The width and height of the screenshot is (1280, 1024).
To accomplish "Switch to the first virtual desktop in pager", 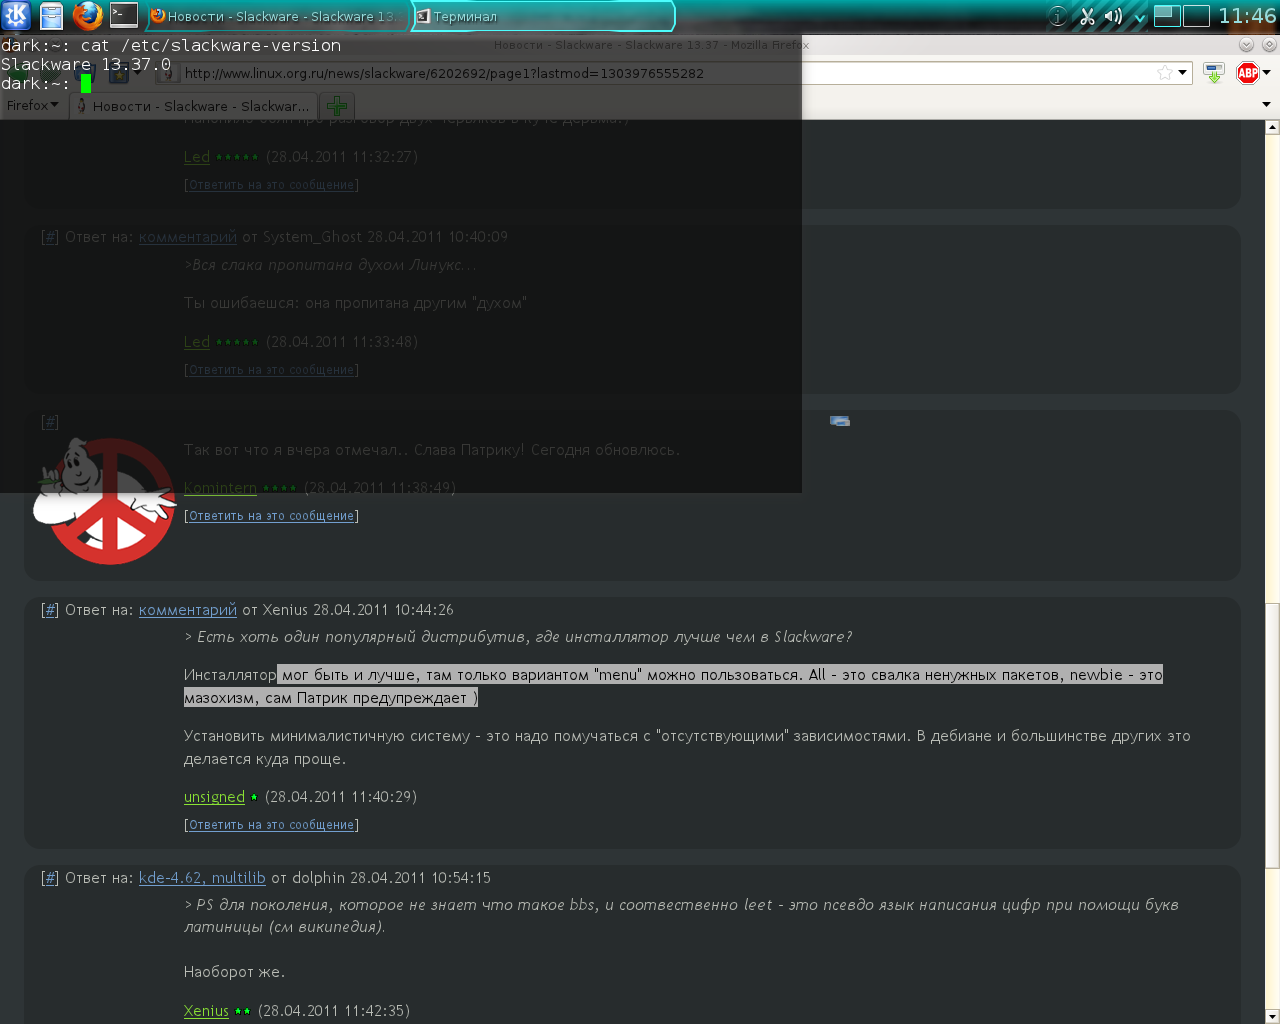I will (x=1167, y=16).
